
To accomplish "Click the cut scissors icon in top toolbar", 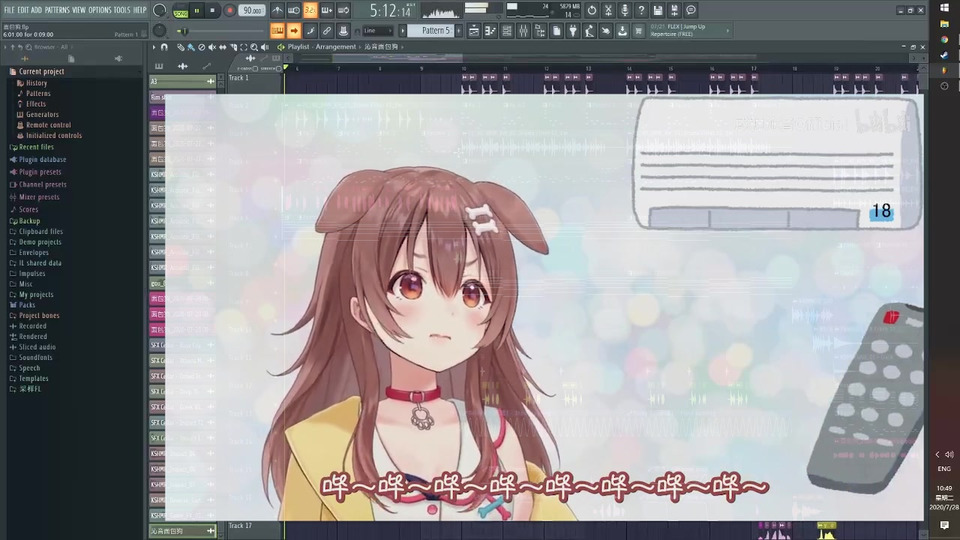I will (x=608, y=10).
